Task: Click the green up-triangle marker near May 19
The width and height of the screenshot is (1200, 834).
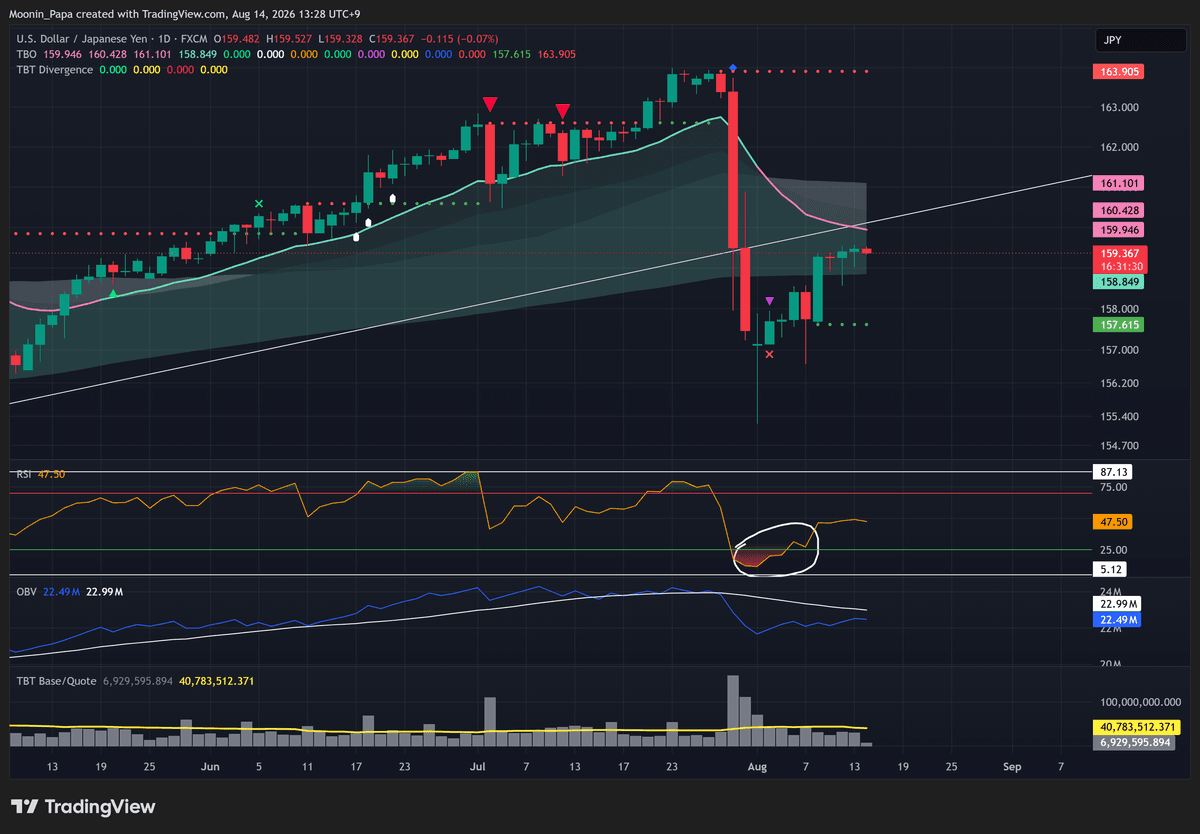Action: 113,294
